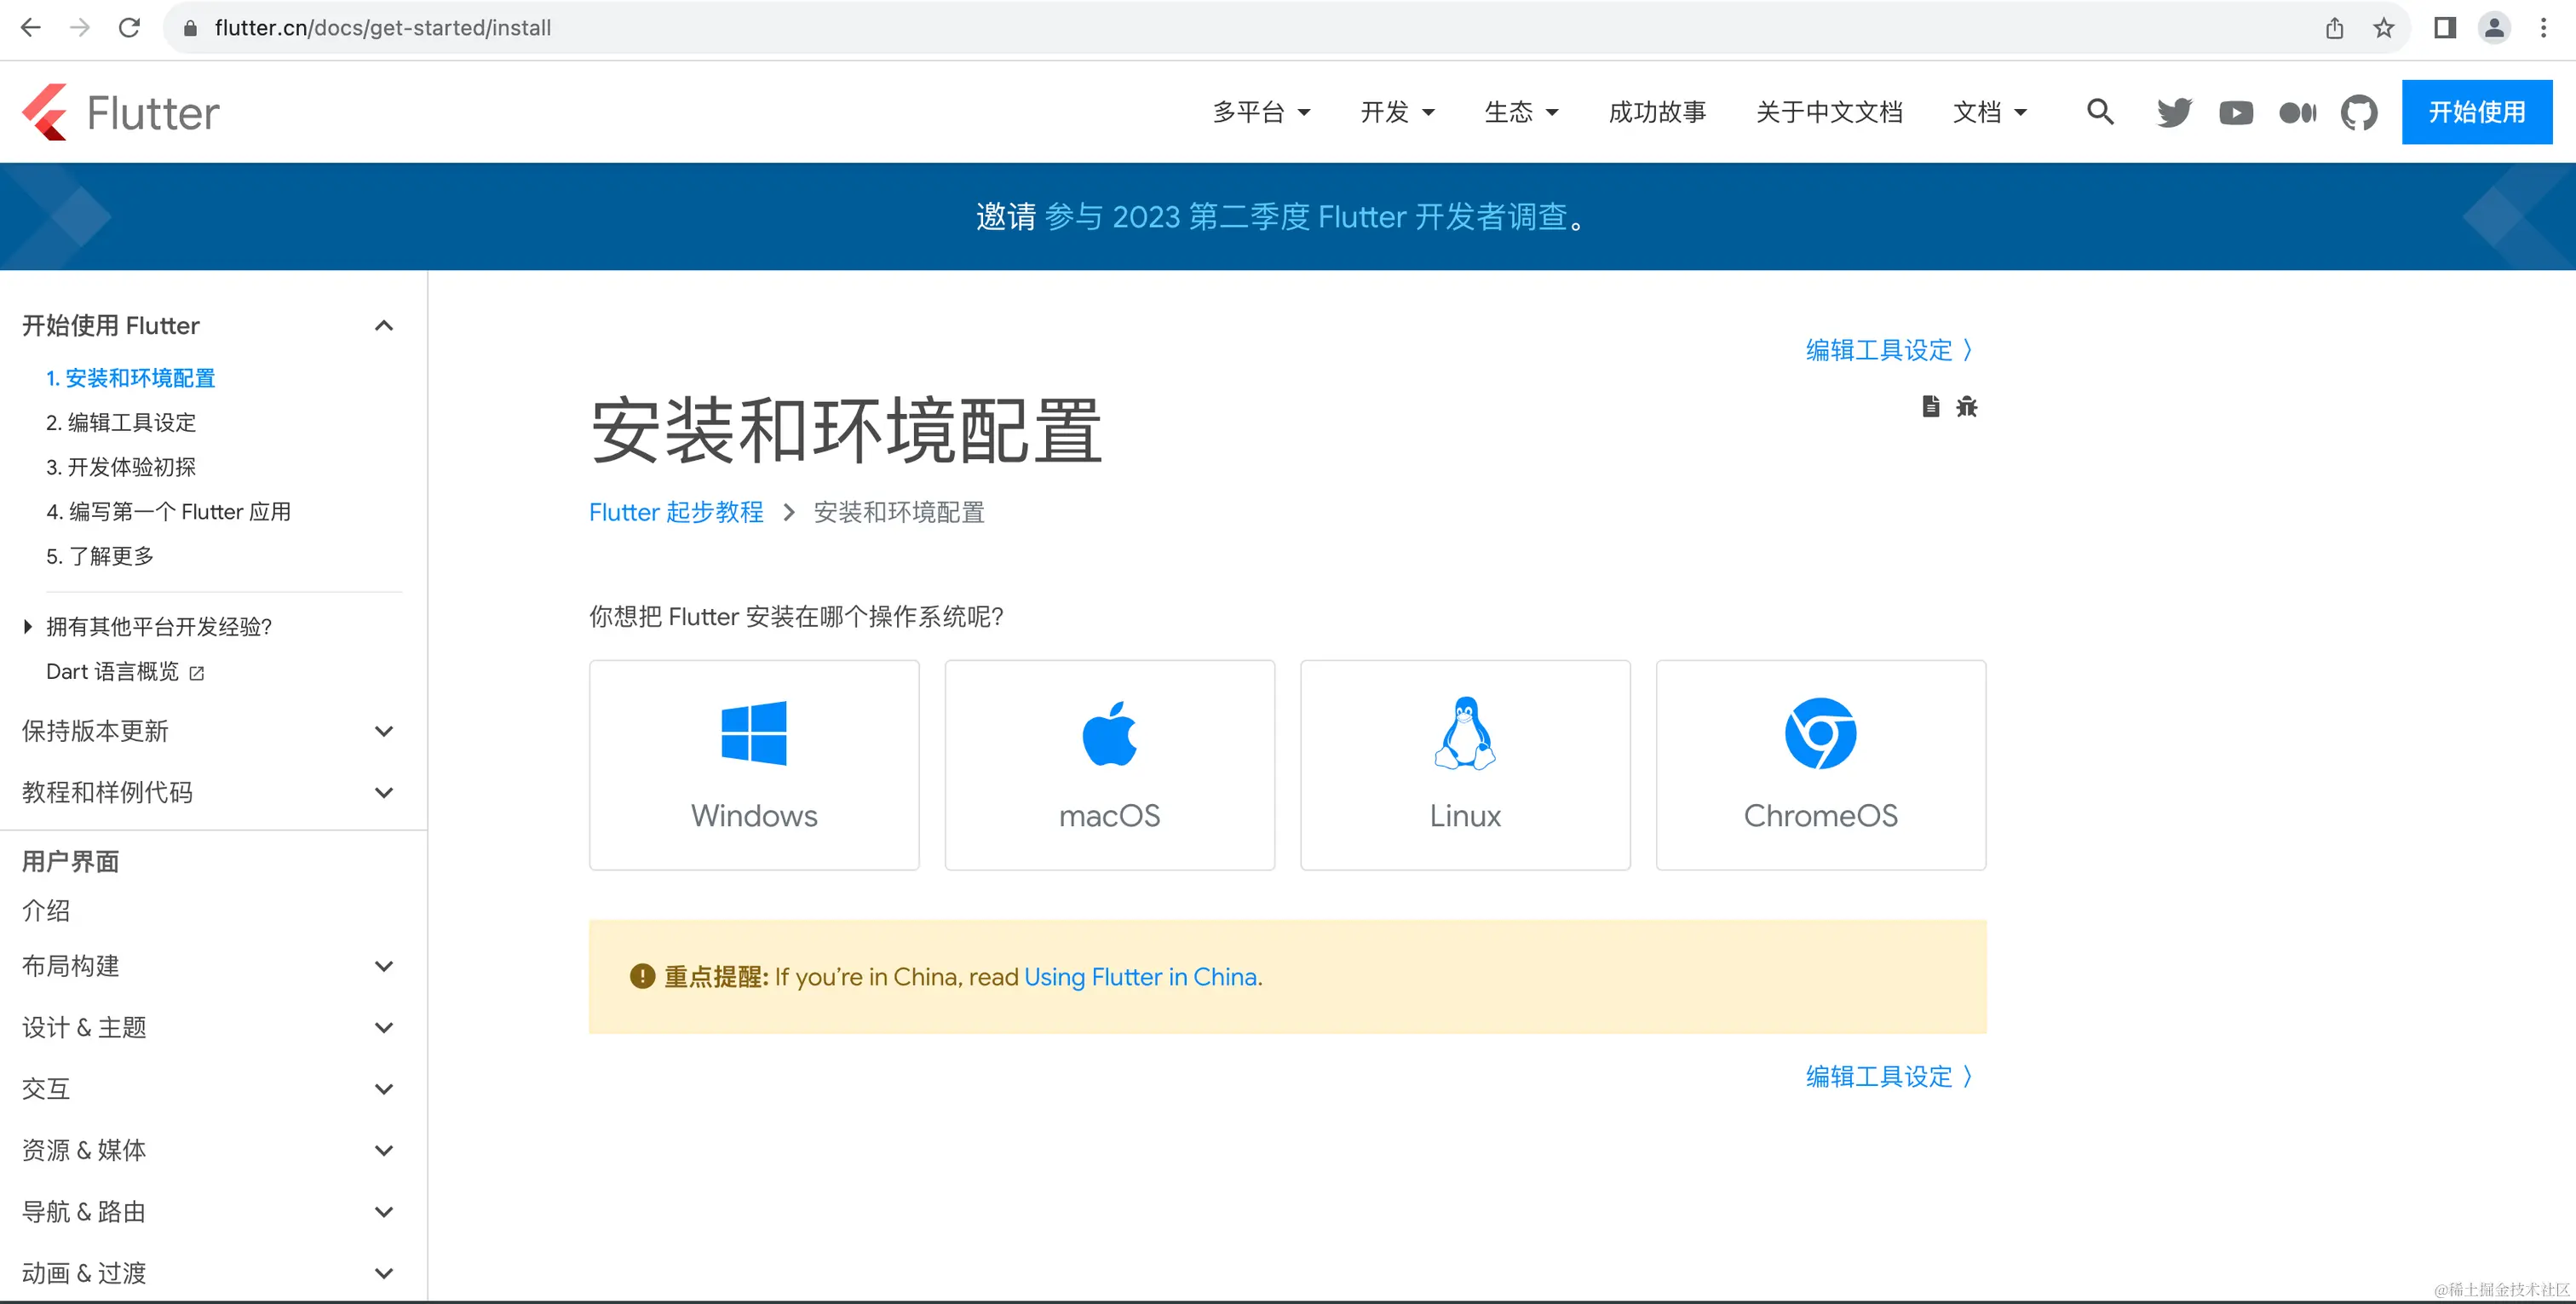
Task: Open the 关于中文文档 nav item
Action: 1829,112
